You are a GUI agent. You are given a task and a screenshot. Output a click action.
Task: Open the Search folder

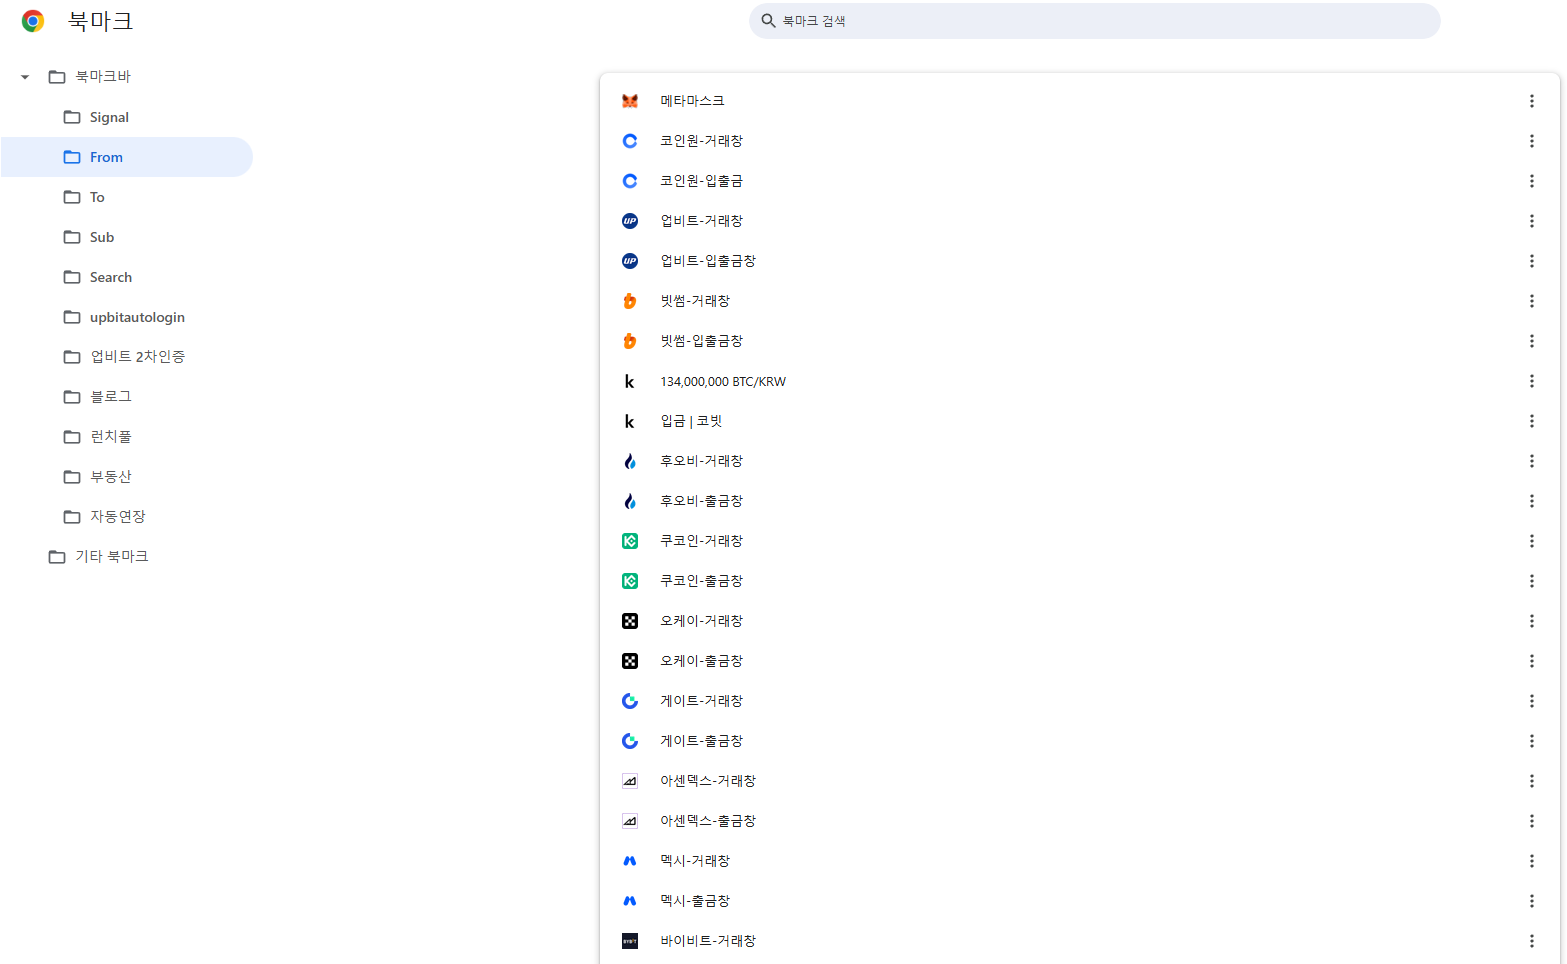point(126,277)
